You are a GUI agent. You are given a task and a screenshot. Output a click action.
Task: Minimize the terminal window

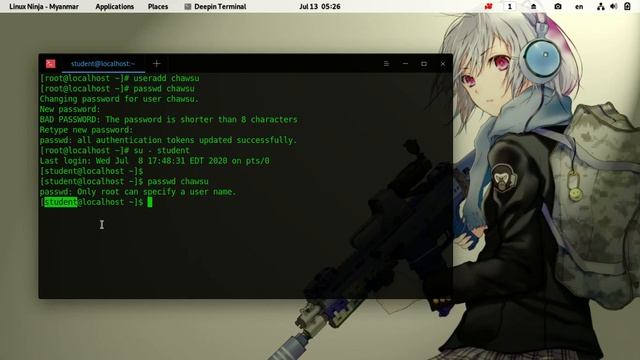click(x=405, y=64)
